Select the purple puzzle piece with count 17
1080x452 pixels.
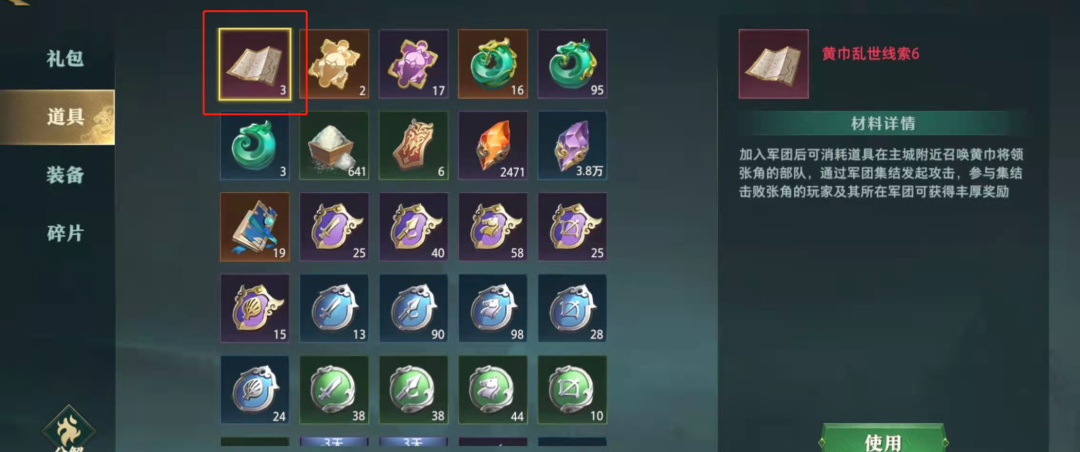[413, 64]
